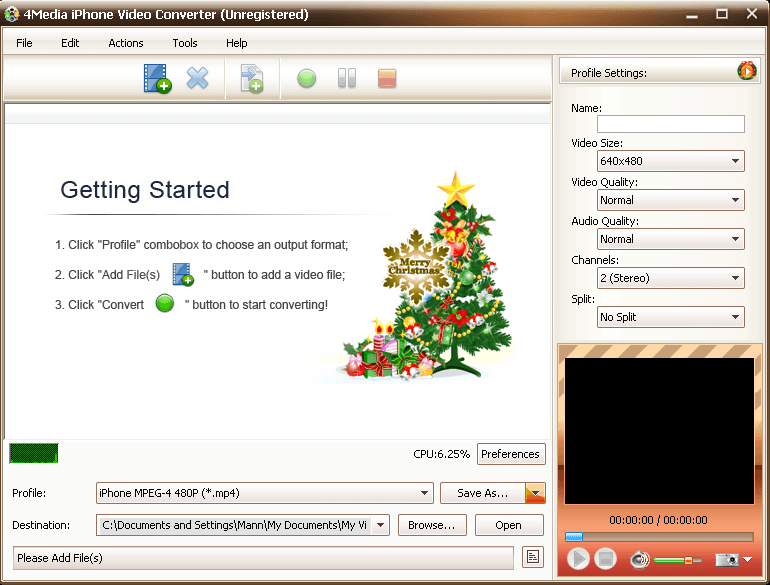The width and height of the screenshot is (770, 585).
Task: Click the Add File(s) film icon in toolbar
Action: point(157,78)
